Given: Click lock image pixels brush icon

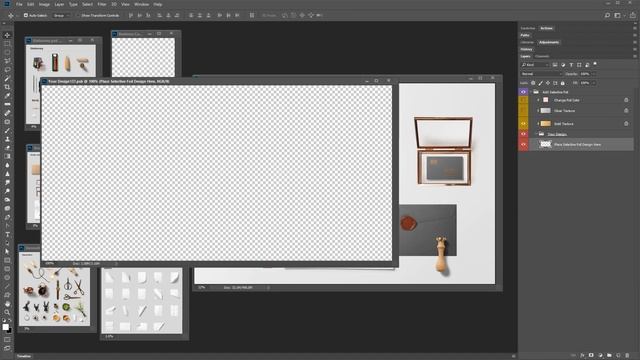Looking at the screenshot, I should (540, 83).
